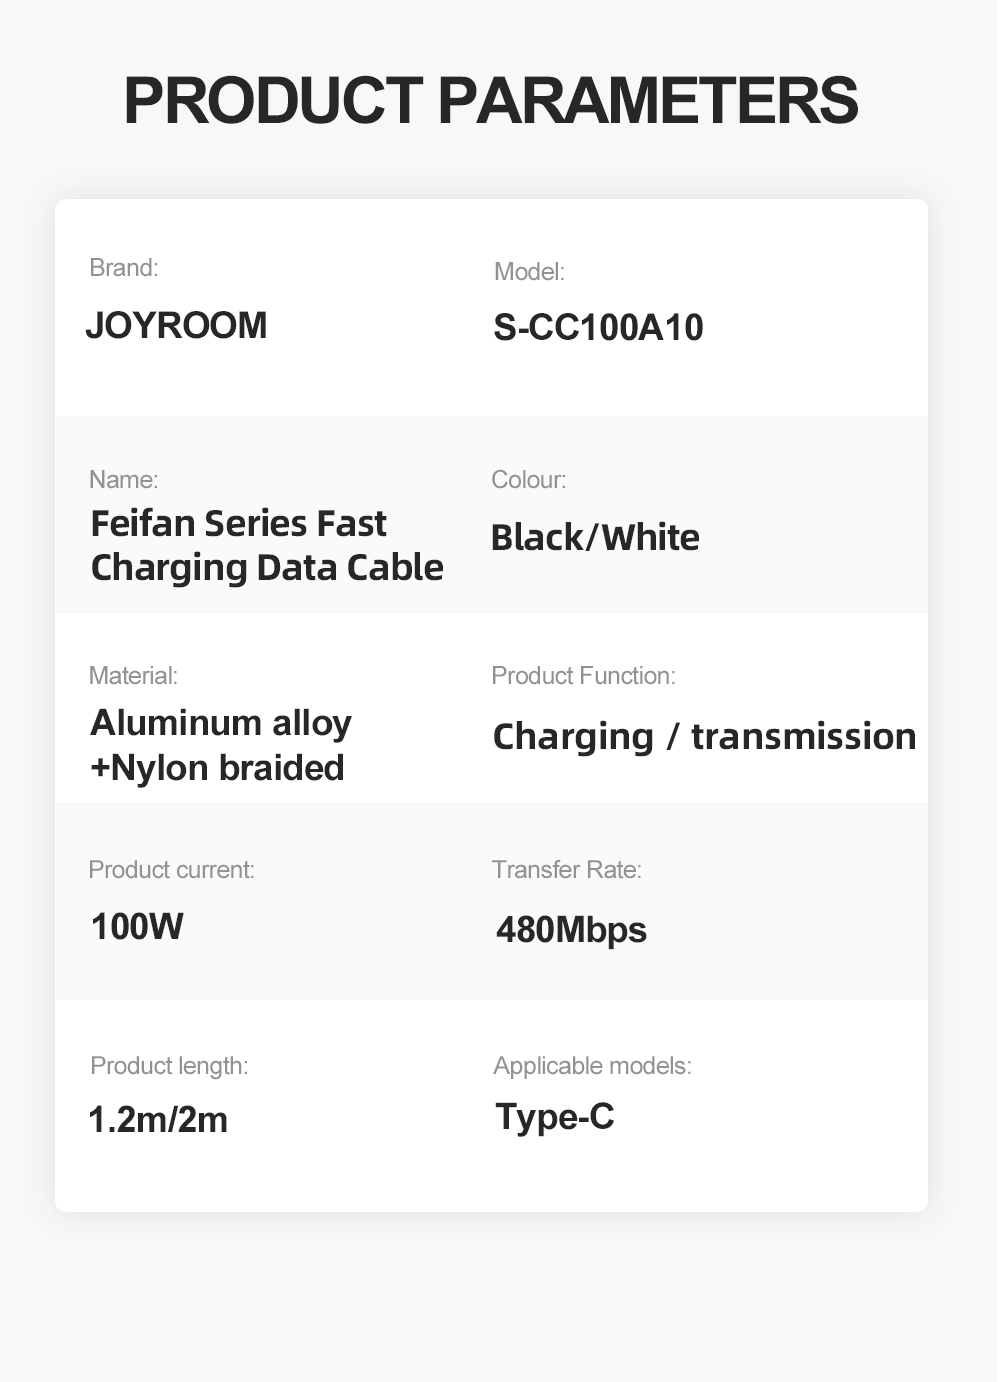This screenshot has width=1000, height=1382.
Task: Select the 100W value
Action: click(137, 926)
